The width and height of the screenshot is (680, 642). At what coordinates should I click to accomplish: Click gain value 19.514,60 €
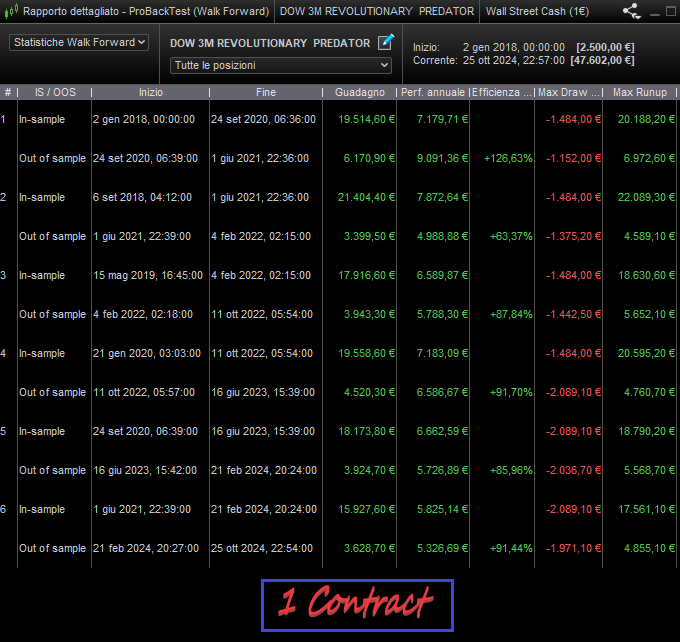366,119
